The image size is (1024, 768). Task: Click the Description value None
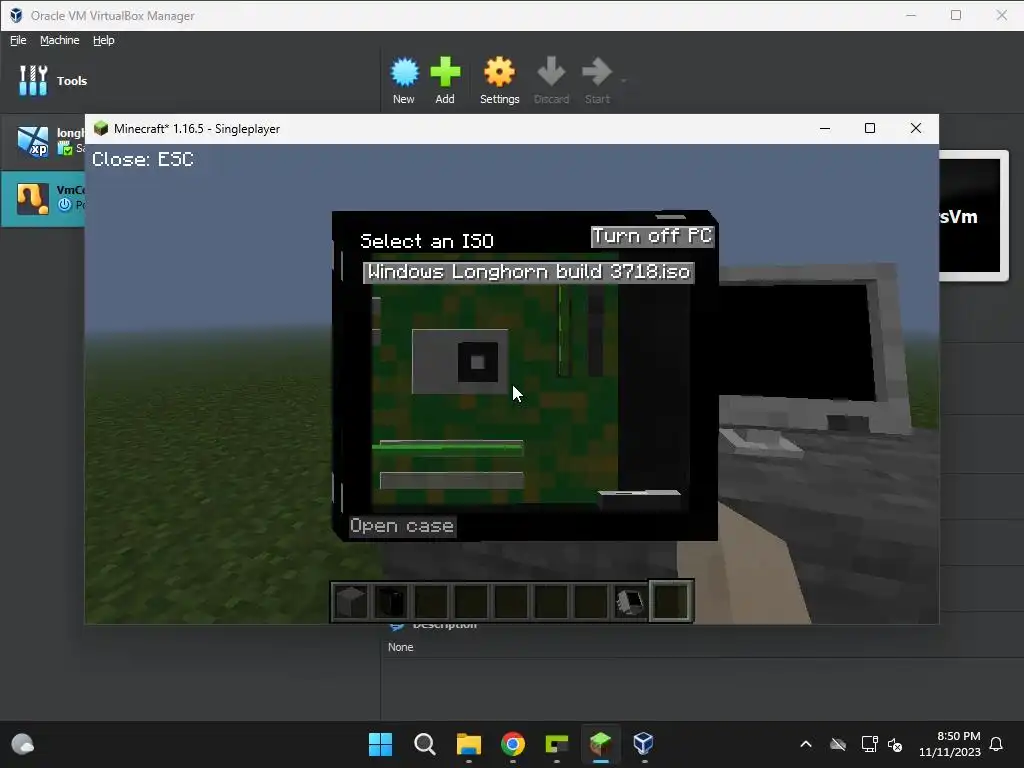pyautogui.click(x=400, y=647)
